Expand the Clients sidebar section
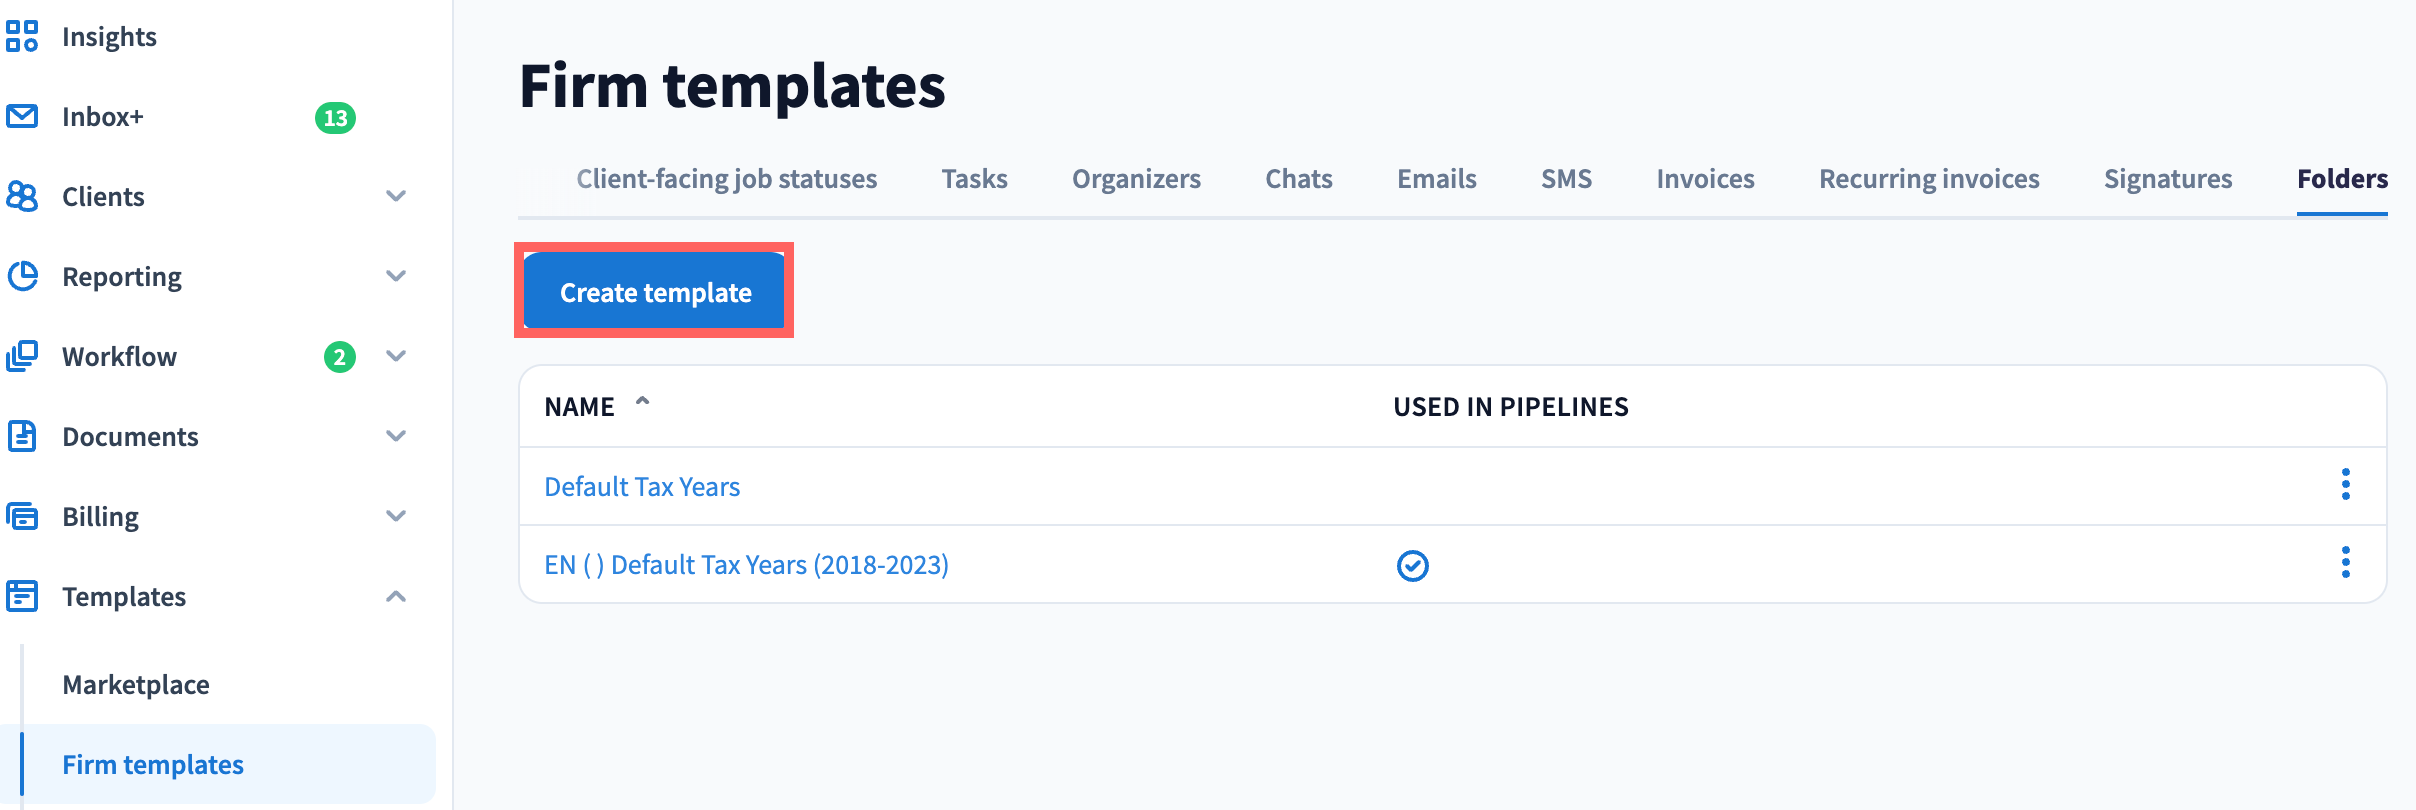The width and height of the screenshot is (2416, 810). point(396,196)
